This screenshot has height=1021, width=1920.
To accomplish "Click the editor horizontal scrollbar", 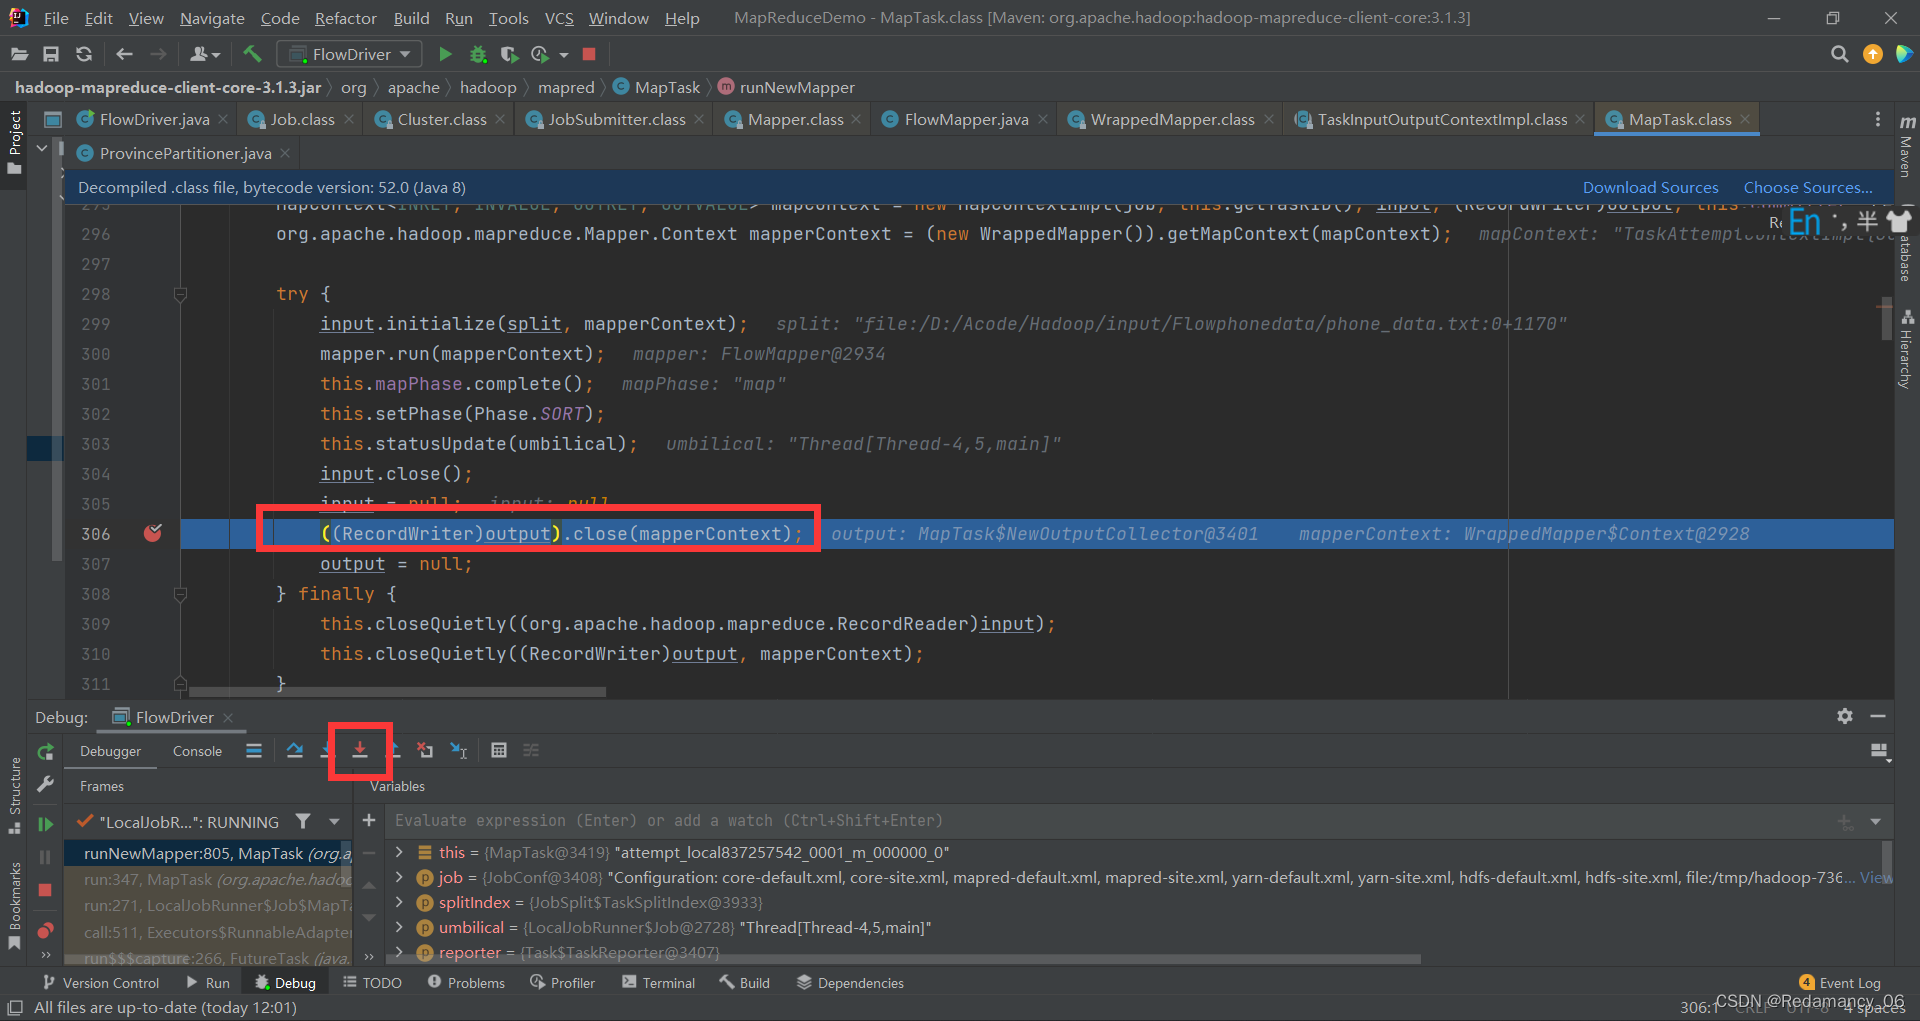I will pyautogui.click(x=398, y=691).
